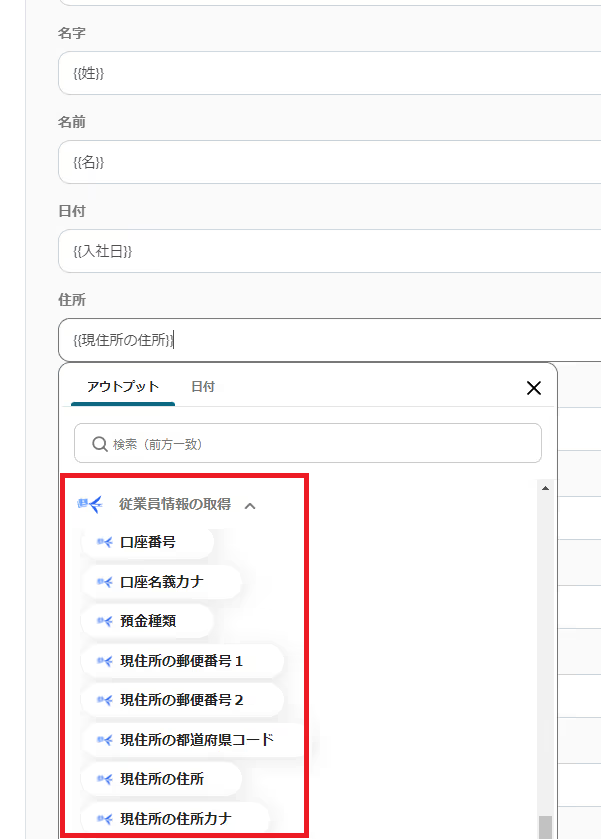The image size is (601, 839).
Task: Click the icon beside 口座番号
Action: click(104, 543)
